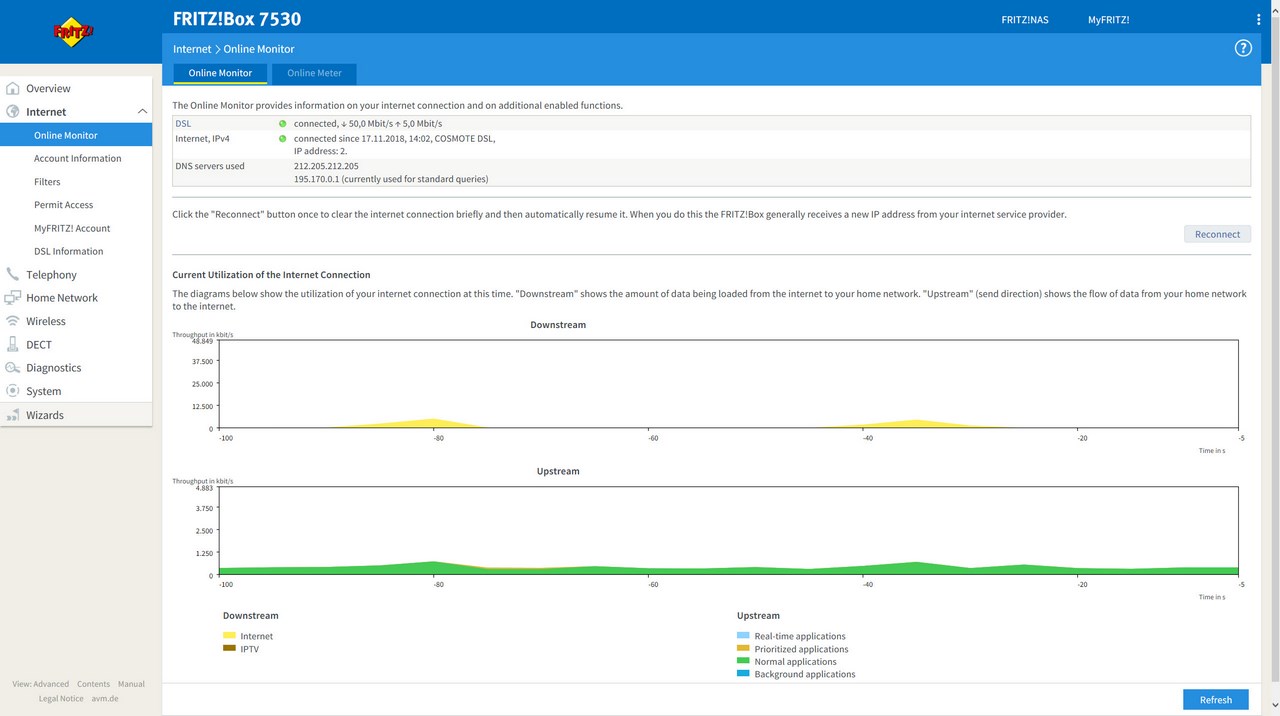Click the green DSL status indicator

(x=283, y=124)
